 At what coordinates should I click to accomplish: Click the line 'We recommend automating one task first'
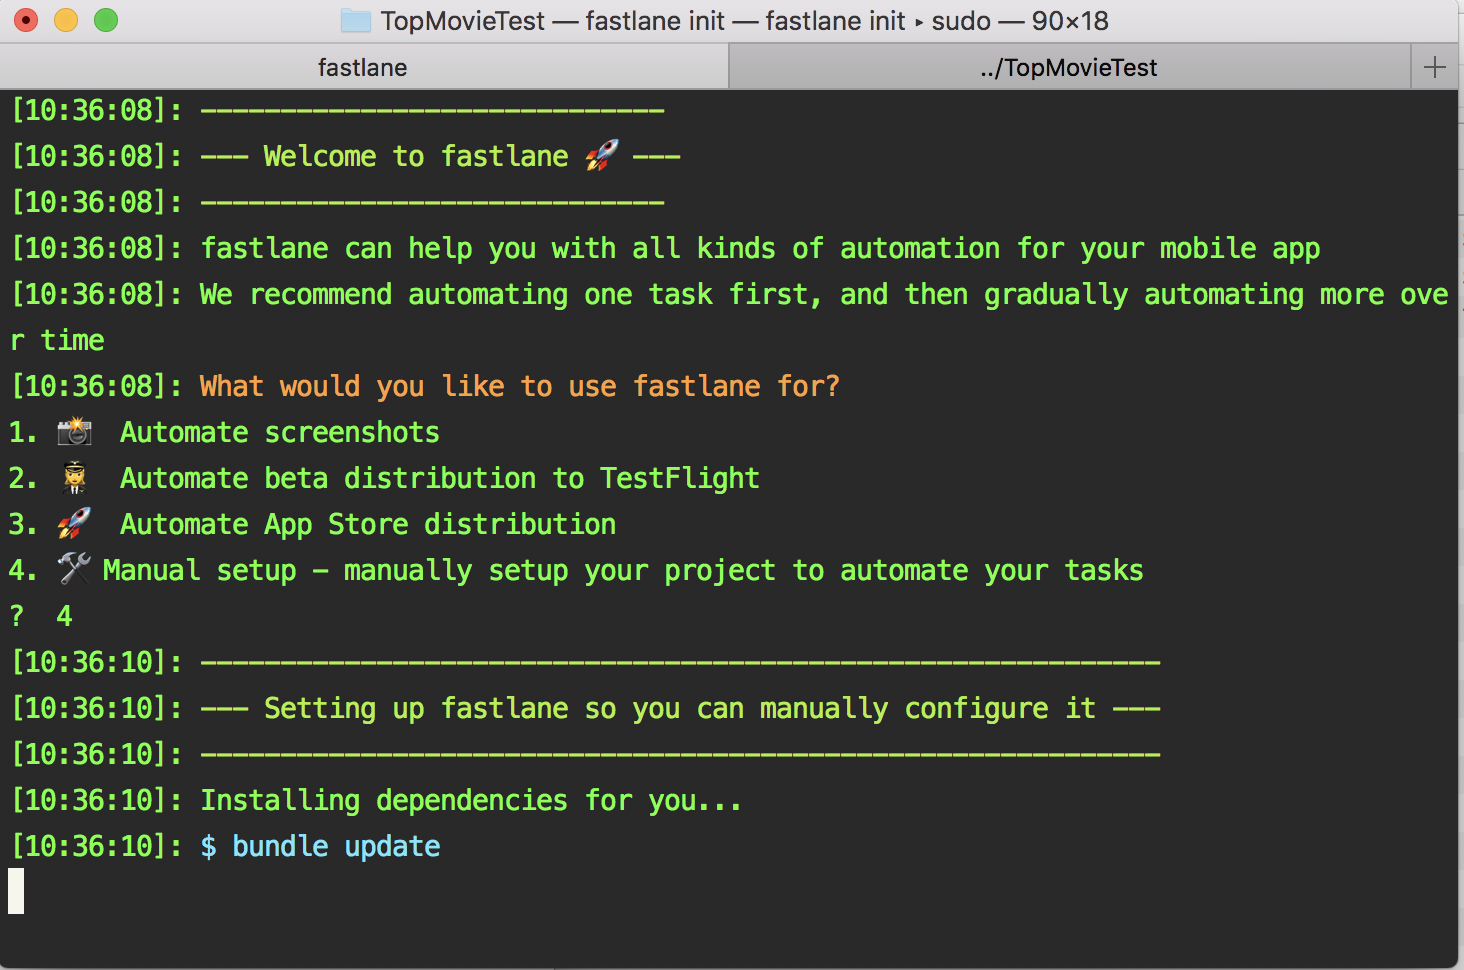pyautogui.click(x=824, y=294)
